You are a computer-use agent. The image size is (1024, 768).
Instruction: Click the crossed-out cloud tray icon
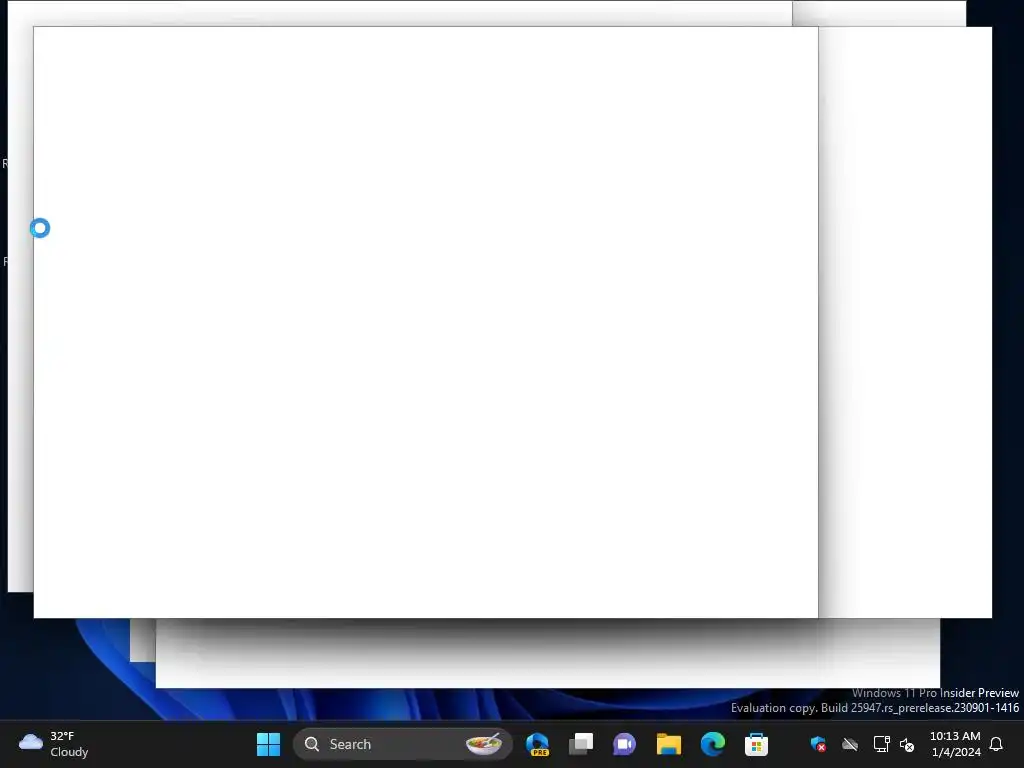tap(850, 744)
